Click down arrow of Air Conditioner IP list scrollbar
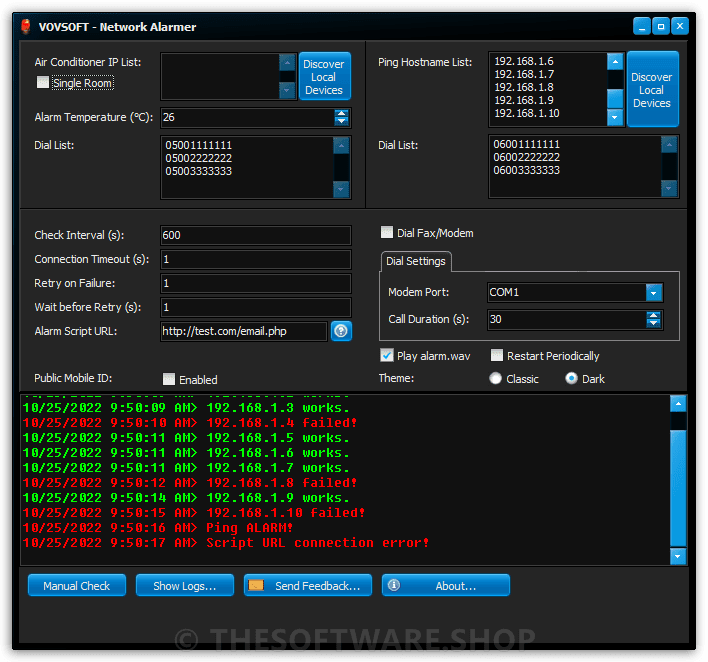Viewport: 708px width, 662px height. (x=287, y=91)
